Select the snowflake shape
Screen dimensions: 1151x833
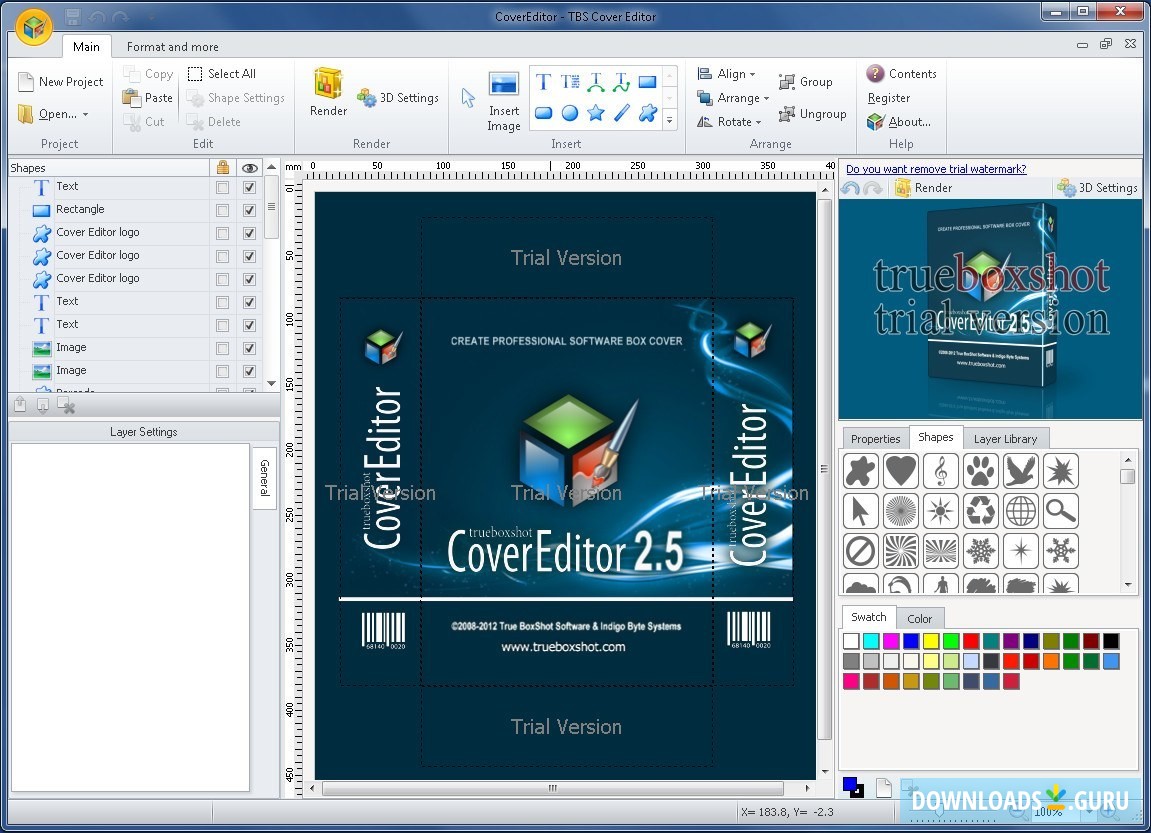(x=980, y=550)
